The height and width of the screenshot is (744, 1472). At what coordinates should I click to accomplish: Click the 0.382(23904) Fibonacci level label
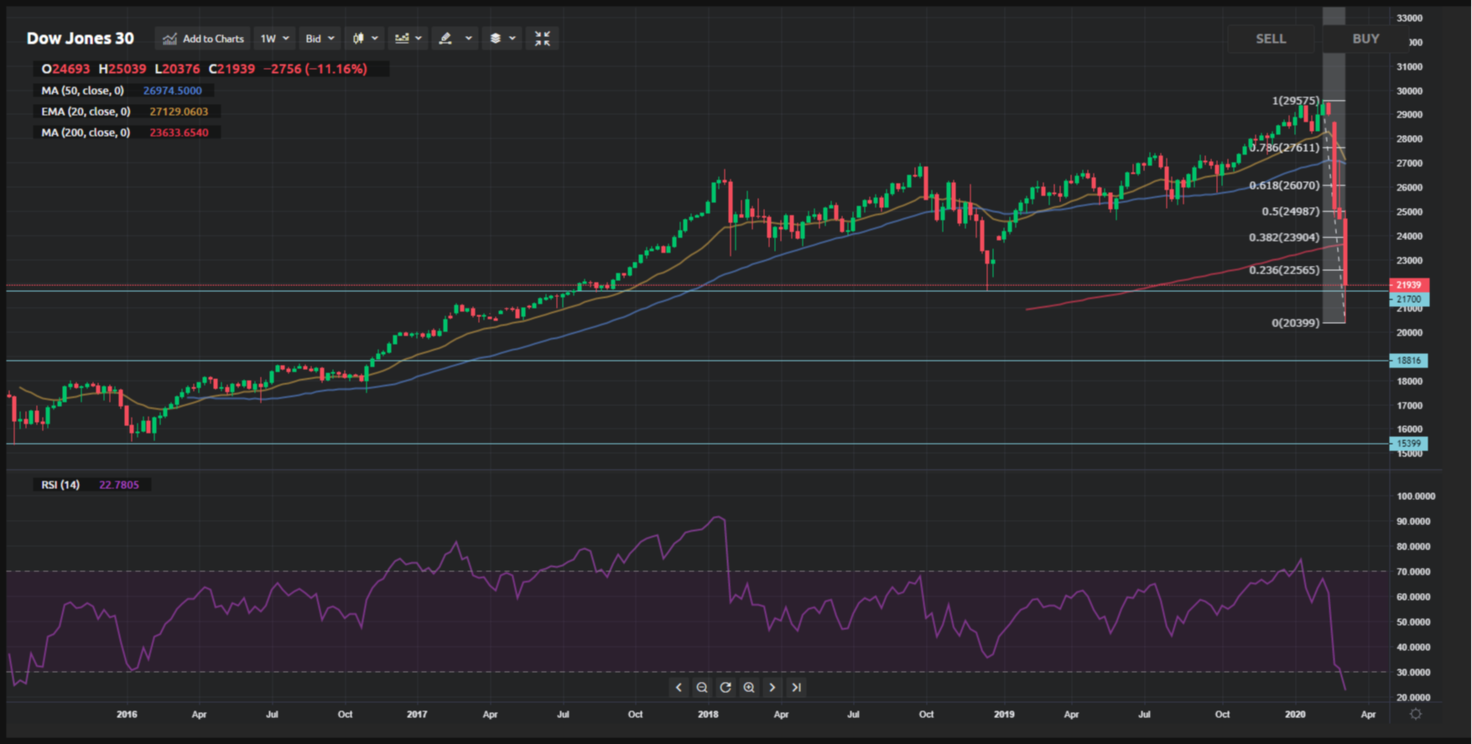(x=1283, y=238)
